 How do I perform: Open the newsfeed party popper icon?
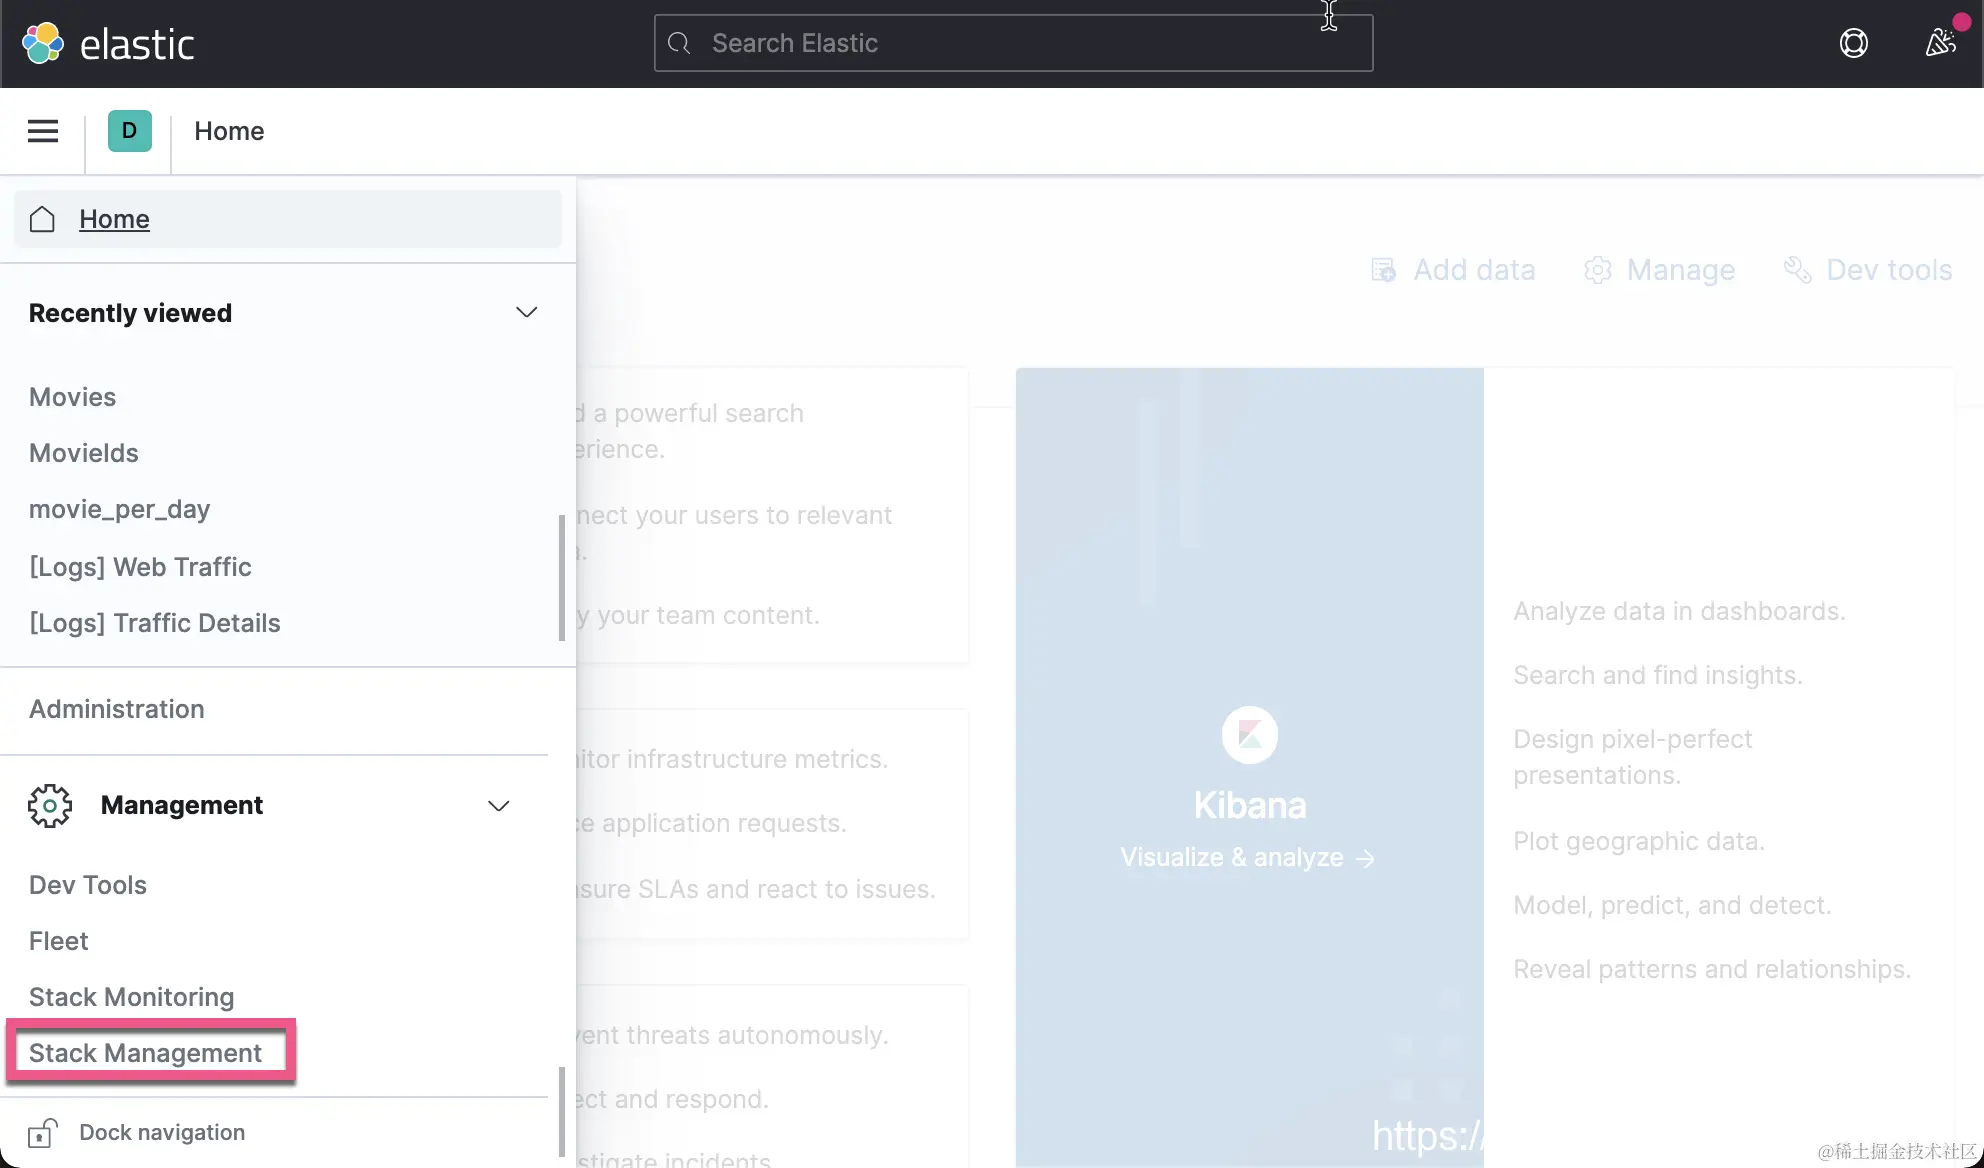tap(1940, 43)
